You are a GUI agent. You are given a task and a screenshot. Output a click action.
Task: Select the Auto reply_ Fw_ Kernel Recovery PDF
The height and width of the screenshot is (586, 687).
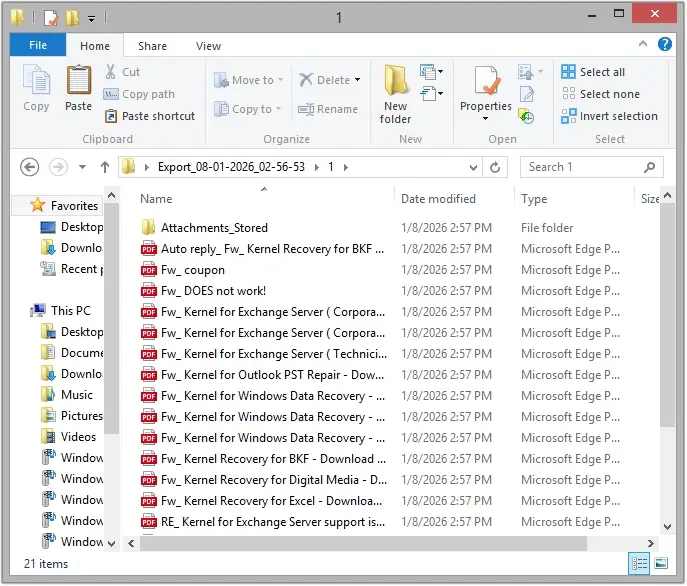click(x=262, y=249)
